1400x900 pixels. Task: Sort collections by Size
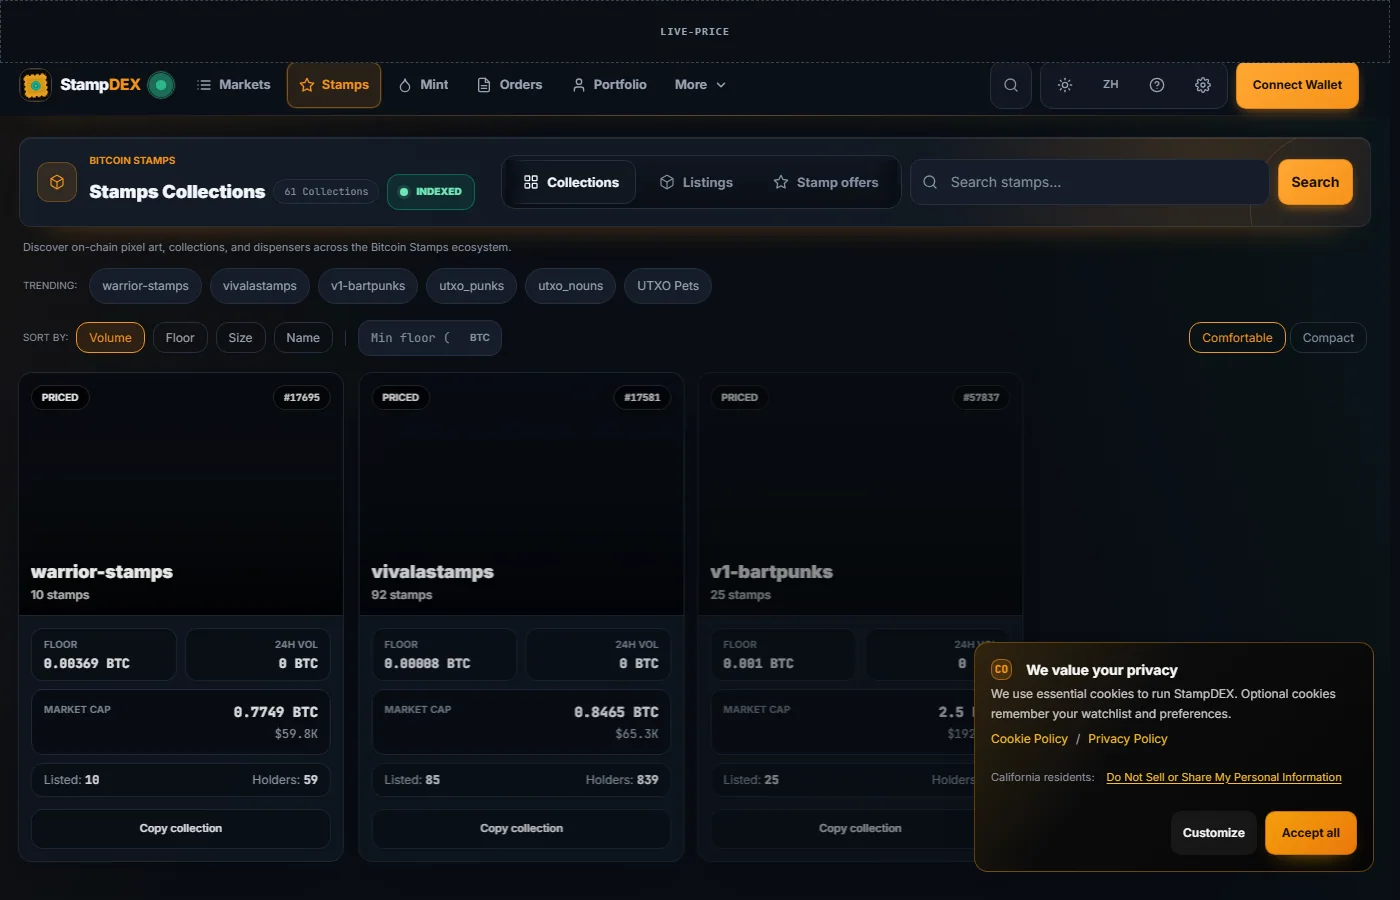coord(240,338)
